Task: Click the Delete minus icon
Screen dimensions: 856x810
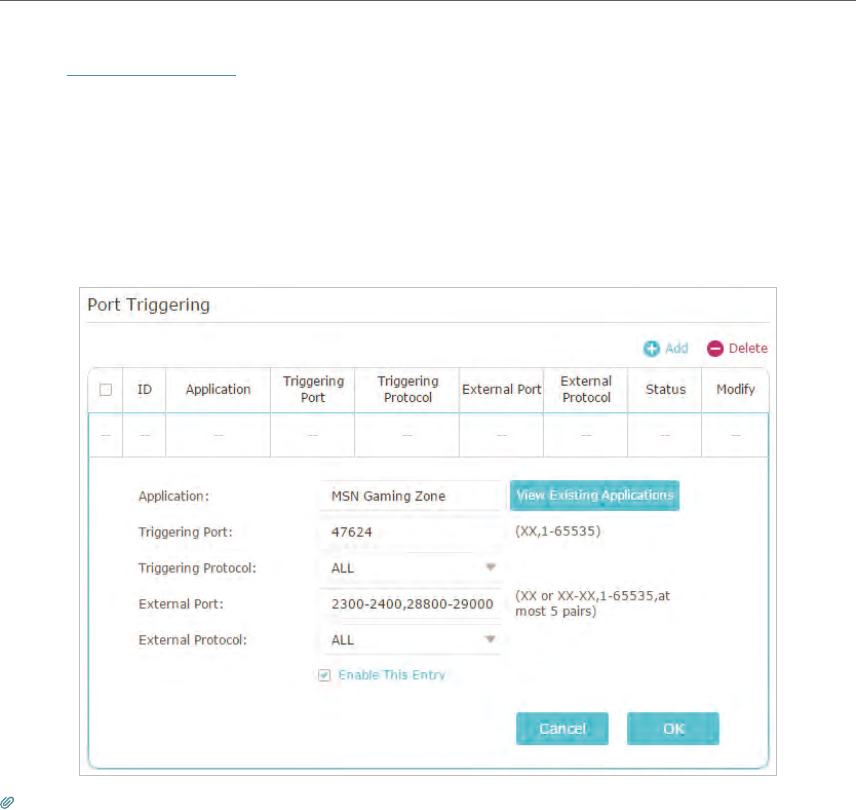Action: coord(715,348)
